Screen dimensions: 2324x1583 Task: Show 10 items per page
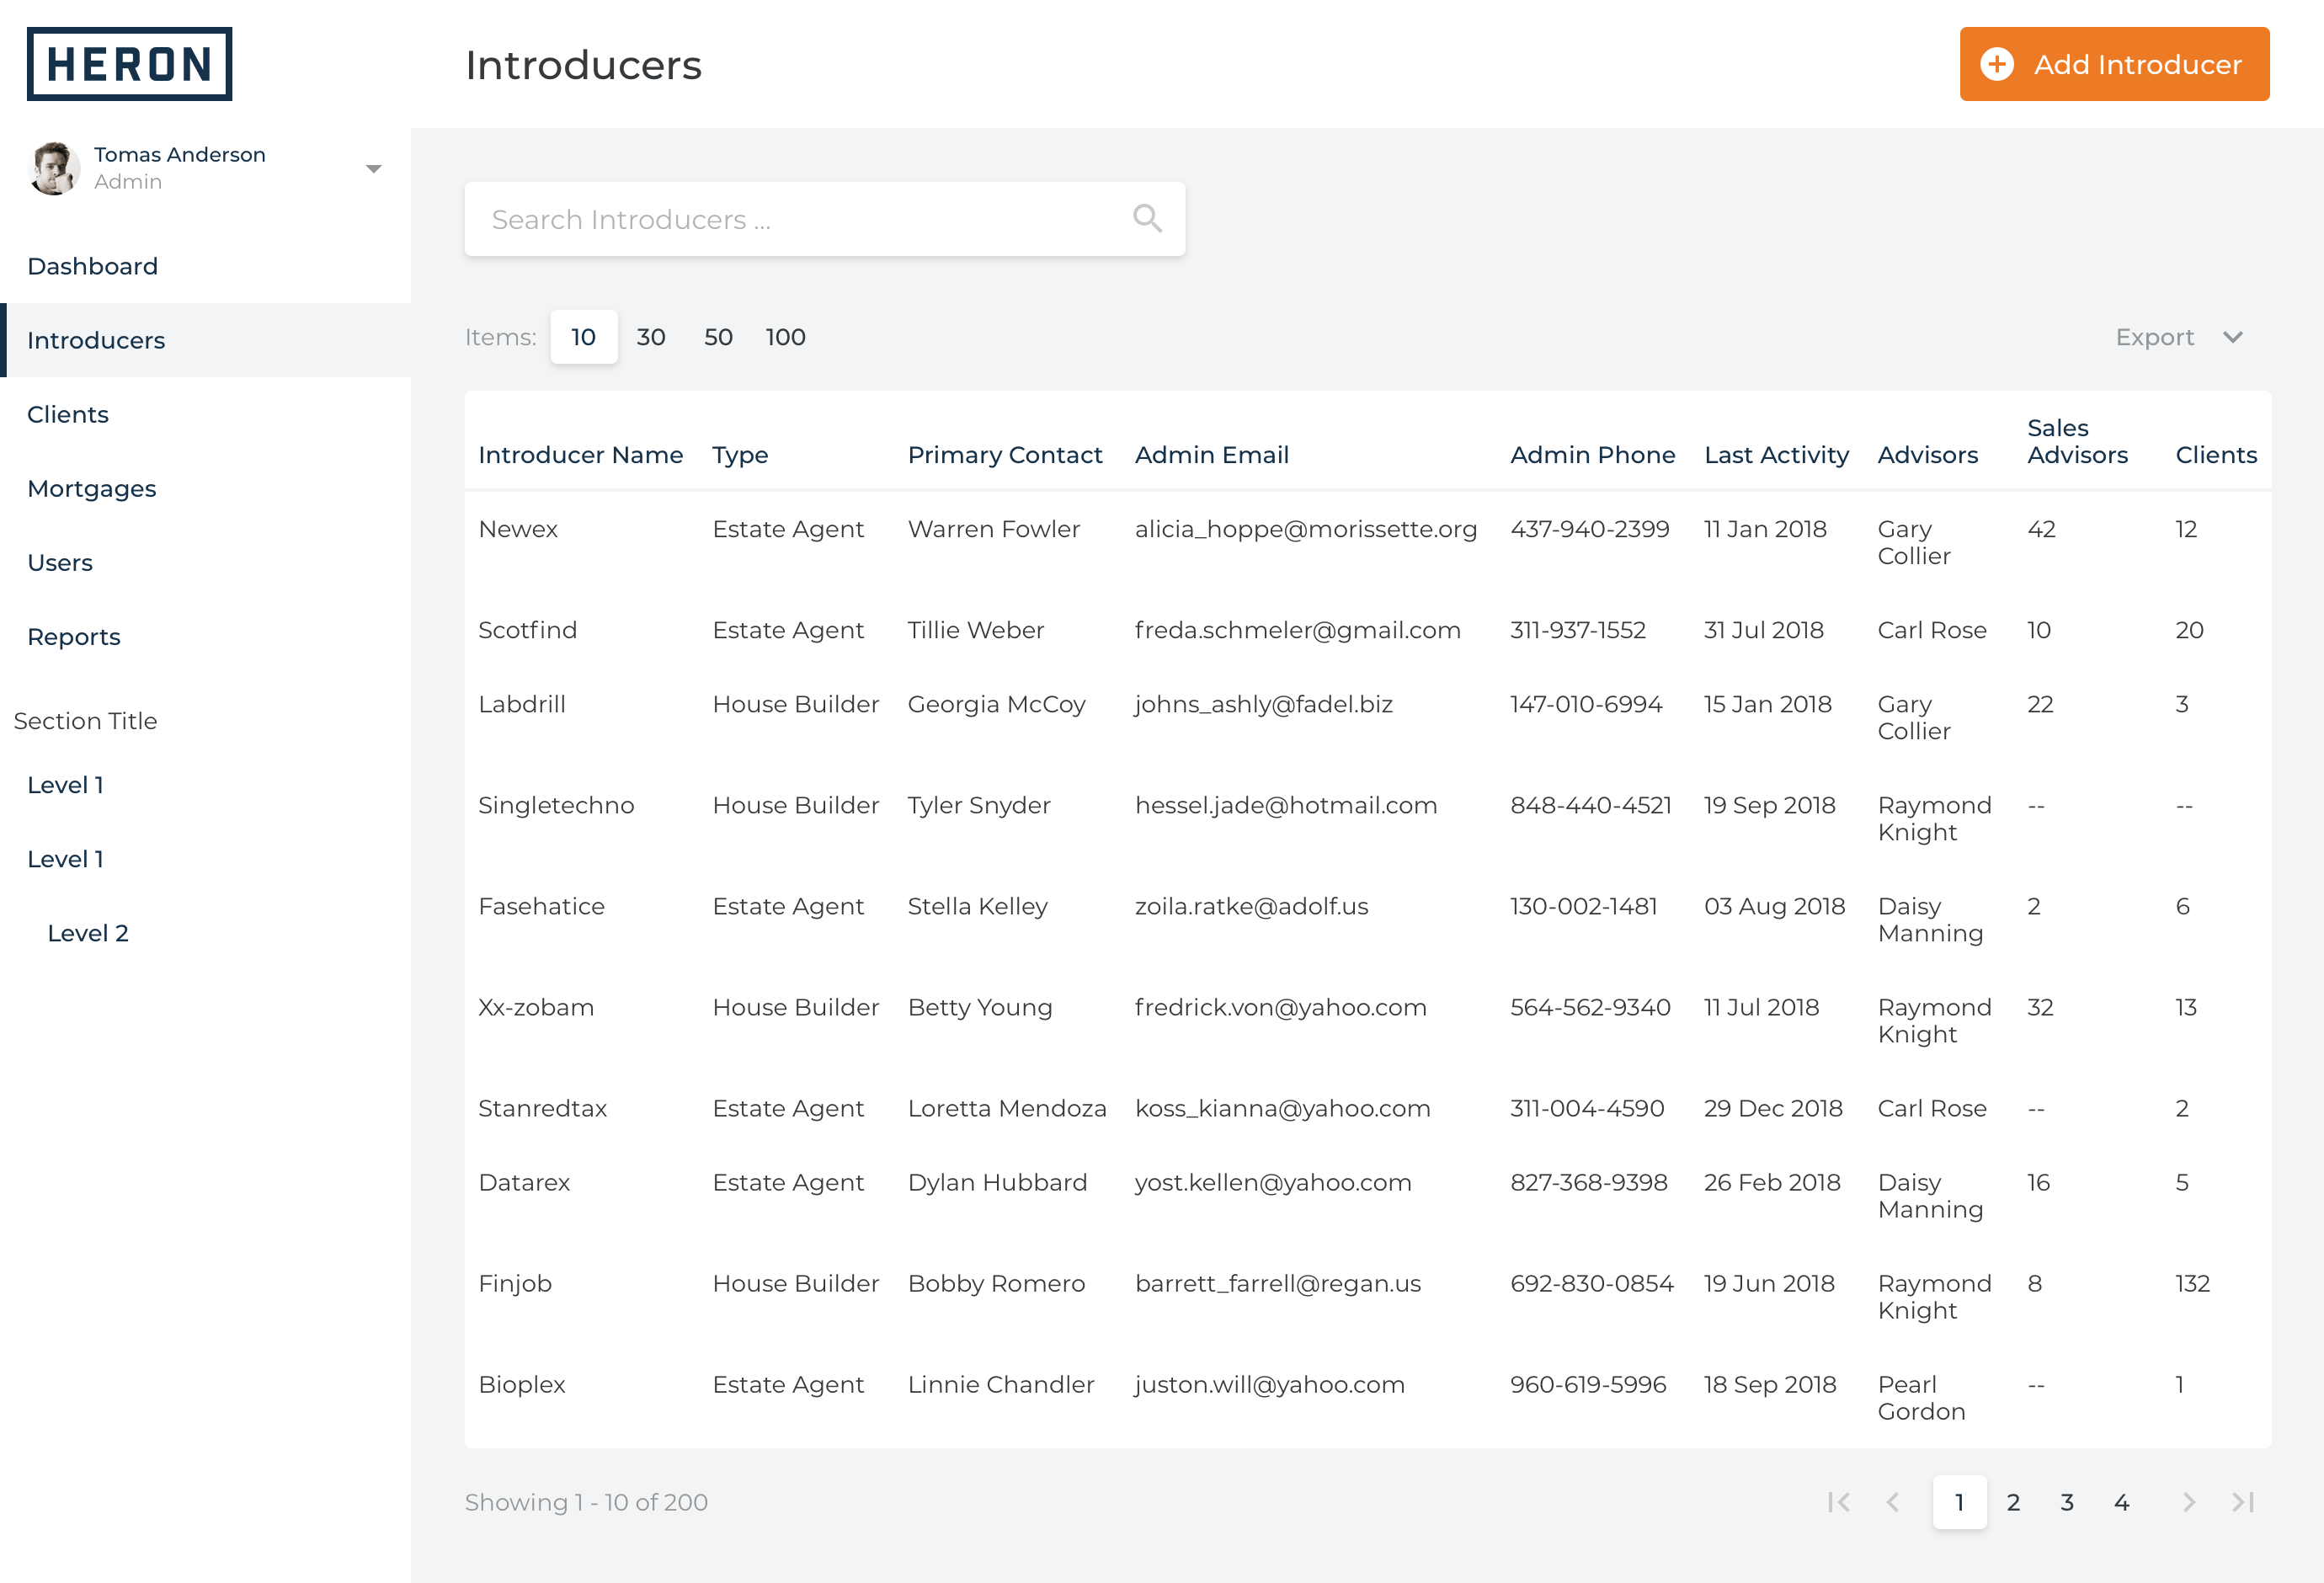click(583, 337)
